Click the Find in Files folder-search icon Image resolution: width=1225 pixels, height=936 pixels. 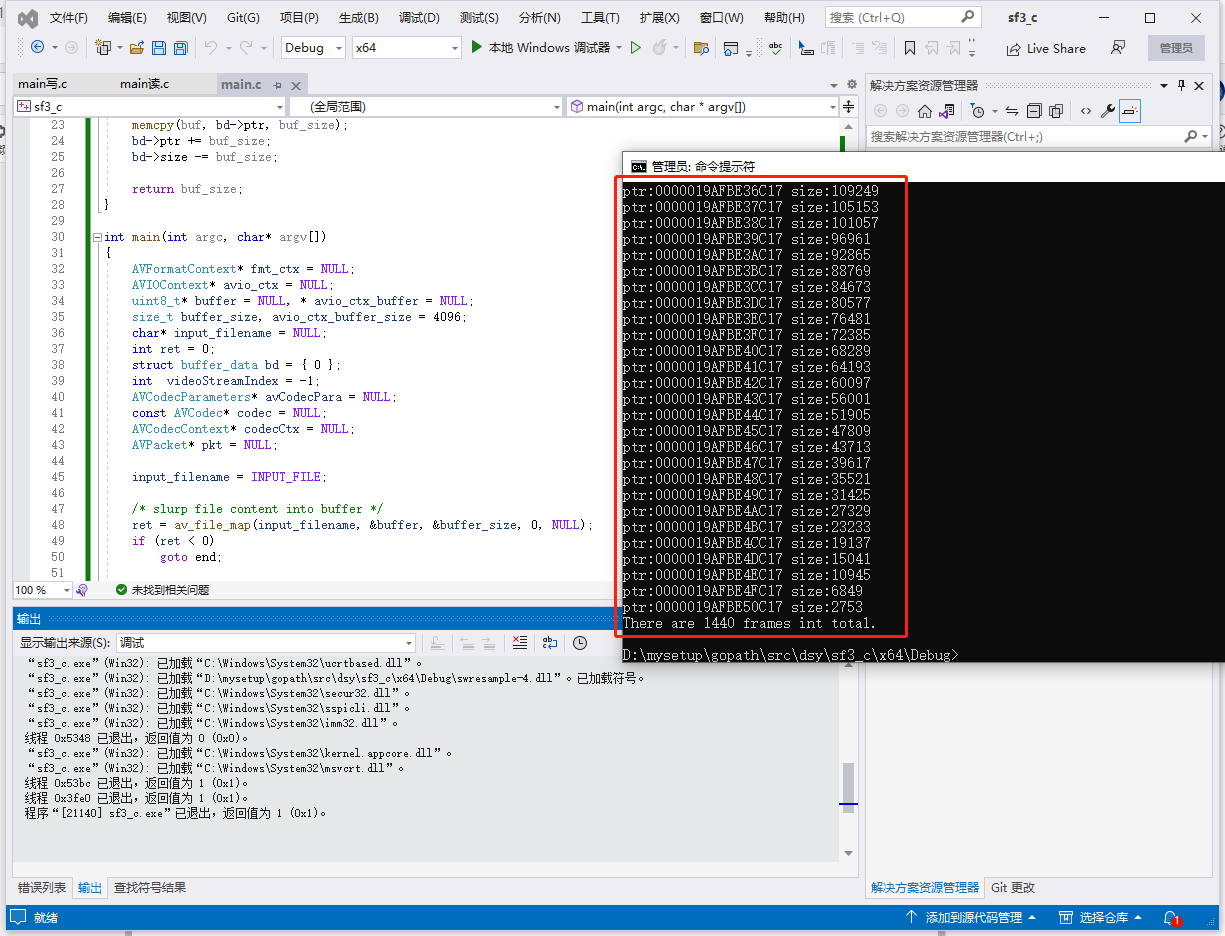[x=701, y=47]
